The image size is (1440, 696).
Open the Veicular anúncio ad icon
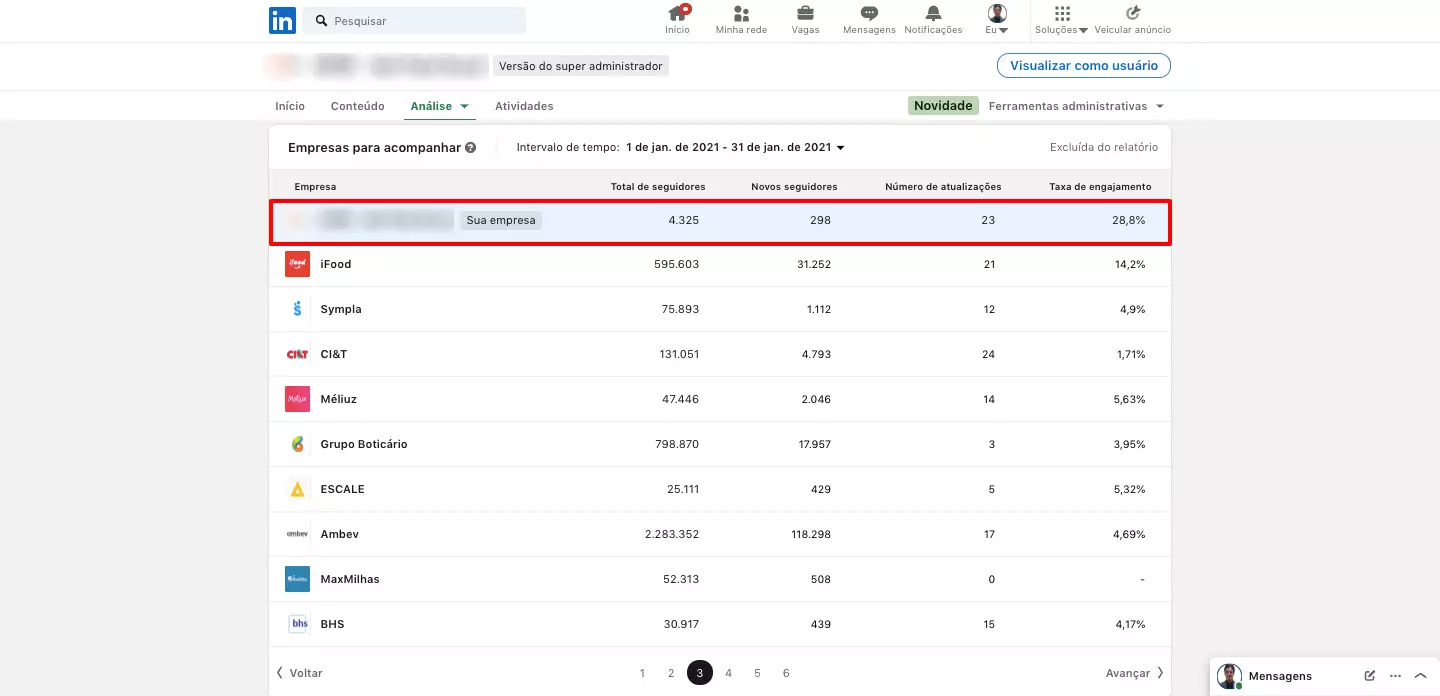click(x=1130, y=14)
